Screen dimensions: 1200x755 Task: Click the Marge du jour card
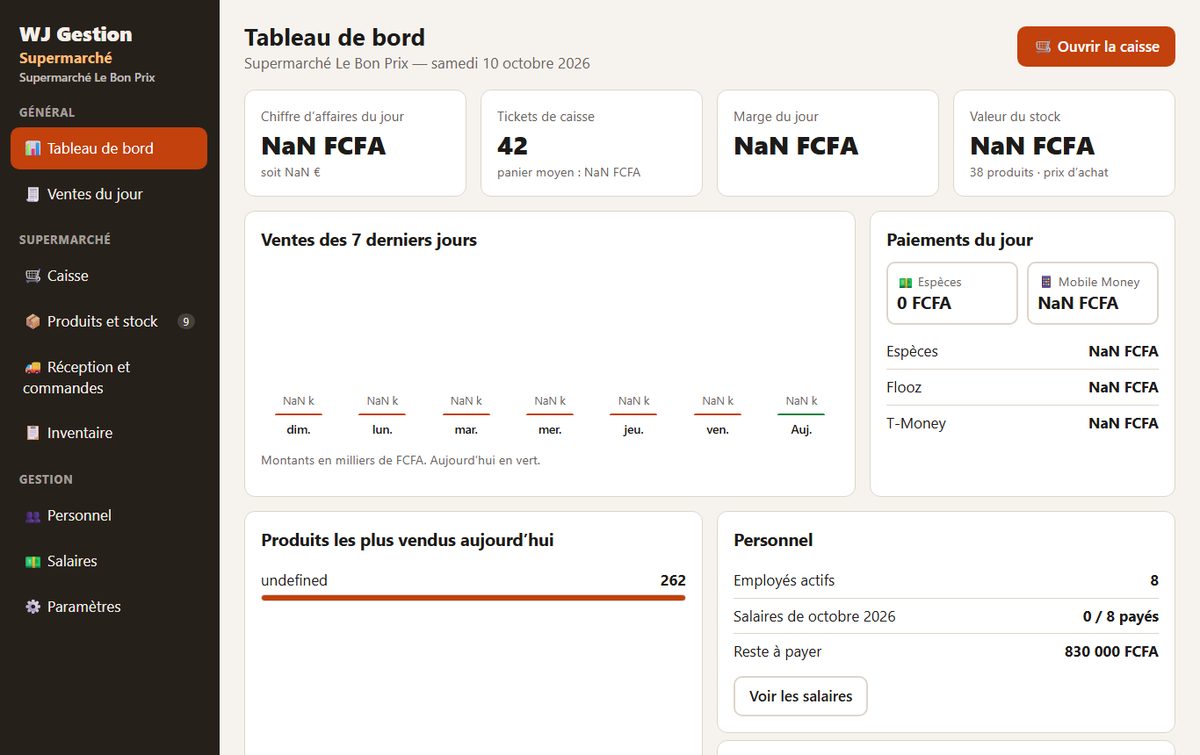coord(828,143)
